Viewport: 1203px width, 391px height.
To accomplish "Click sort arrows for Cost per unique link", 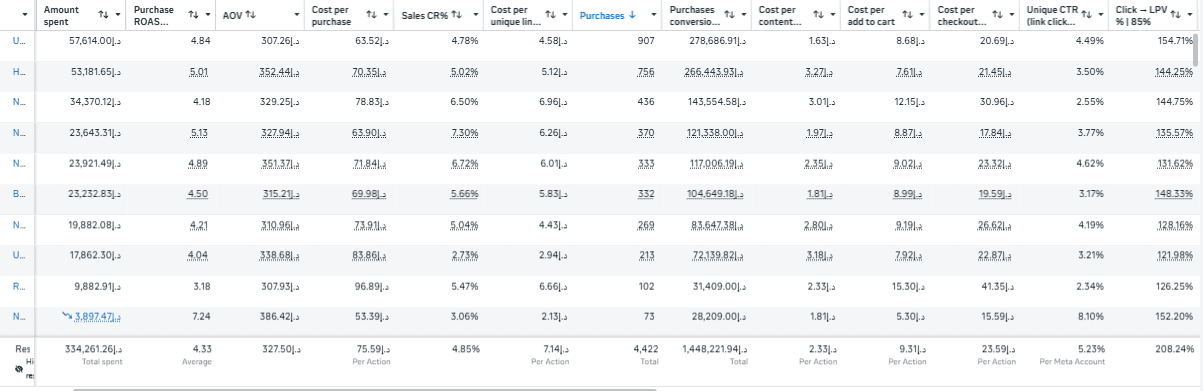I will [550, 15].
